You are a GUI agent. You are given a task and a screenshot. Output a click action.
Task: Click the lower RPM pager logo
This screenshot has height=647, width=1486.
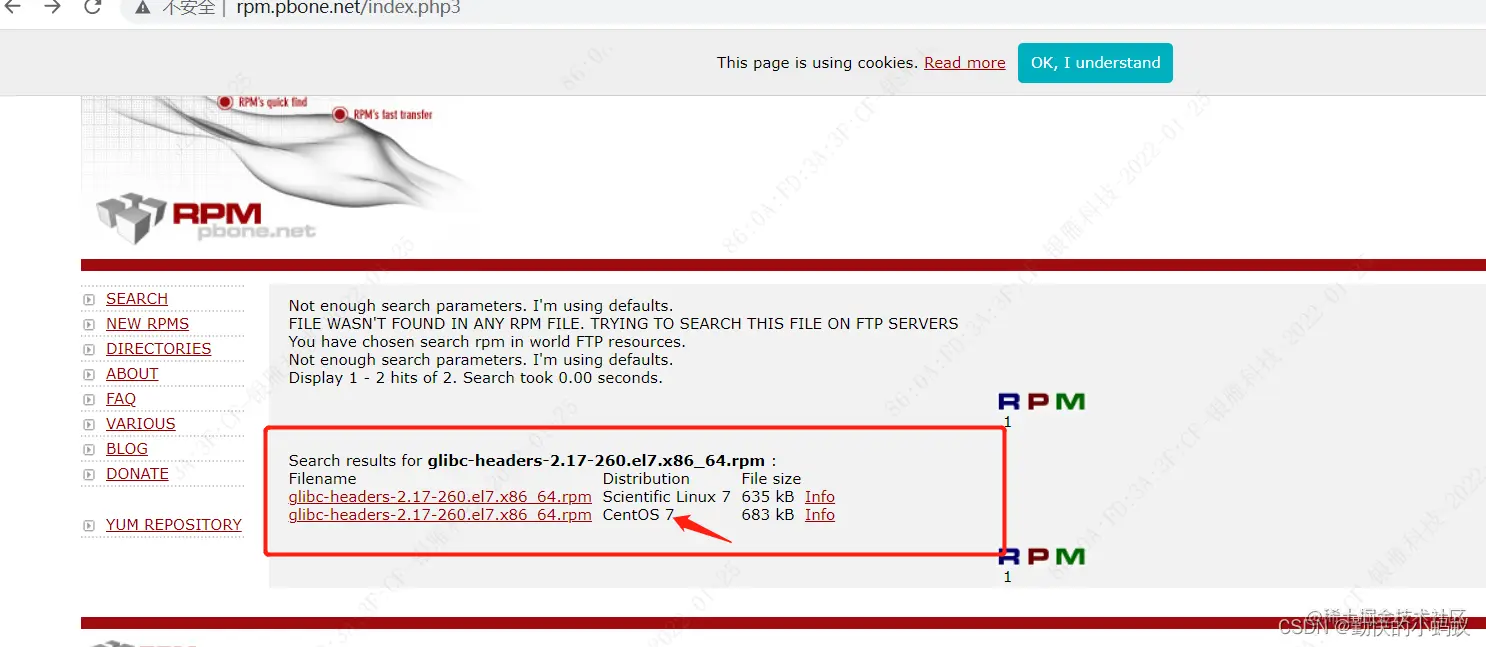point(1041,556)
